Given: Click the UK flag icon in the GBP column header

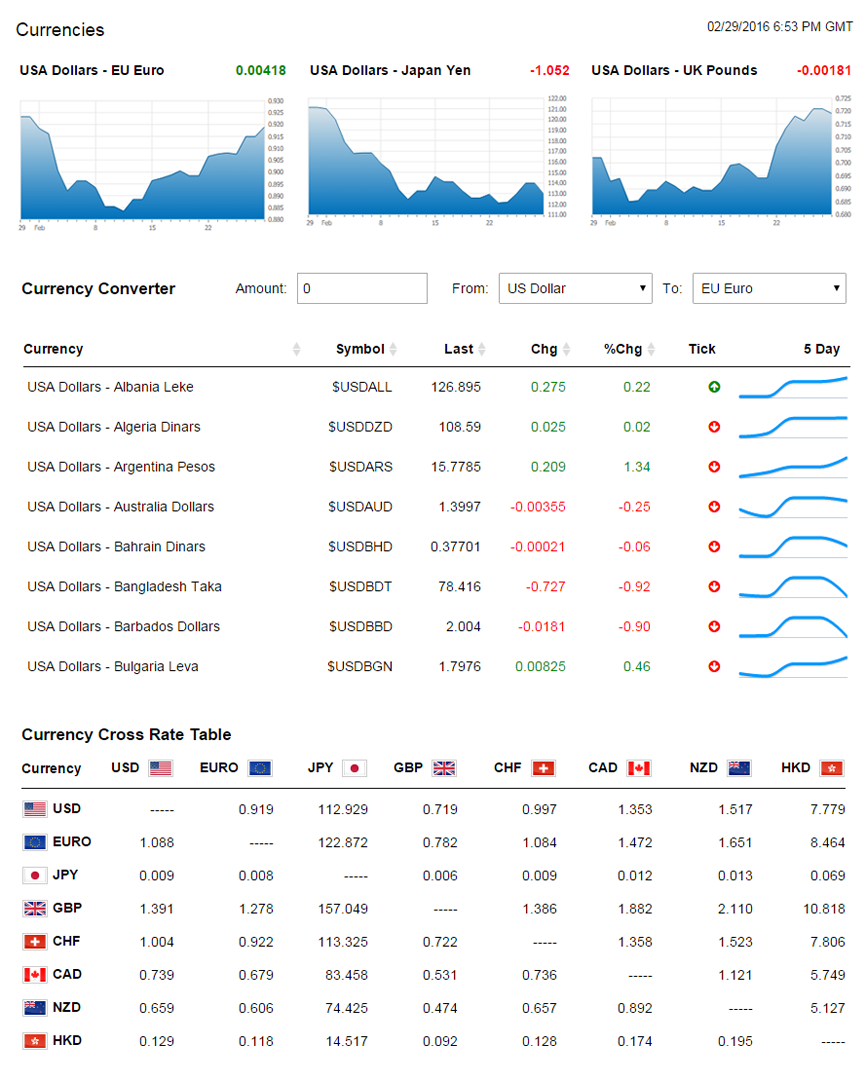Looking at the screenshot, I should coord(444,768).
